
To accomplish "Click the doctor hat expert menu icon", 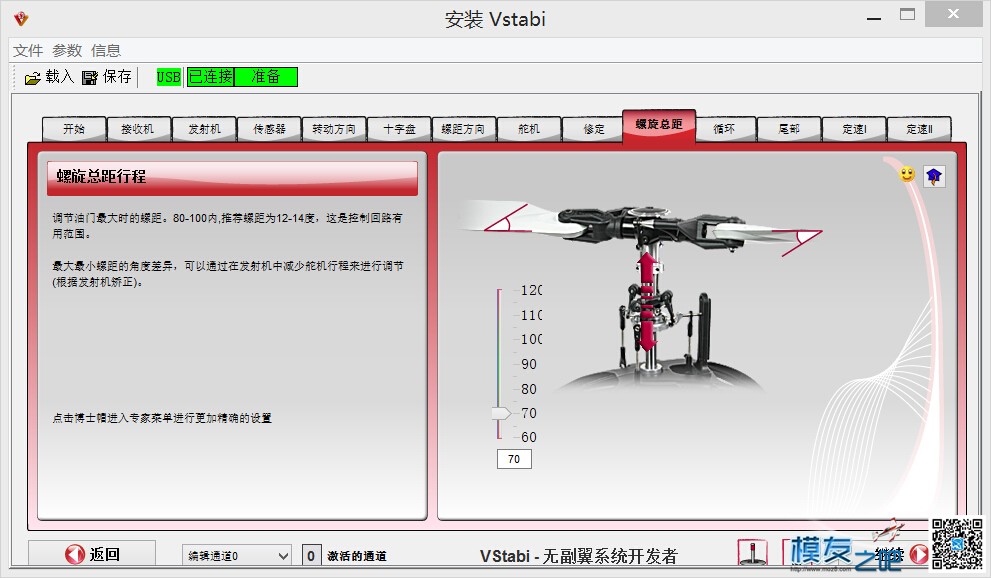I will (934, 176).
